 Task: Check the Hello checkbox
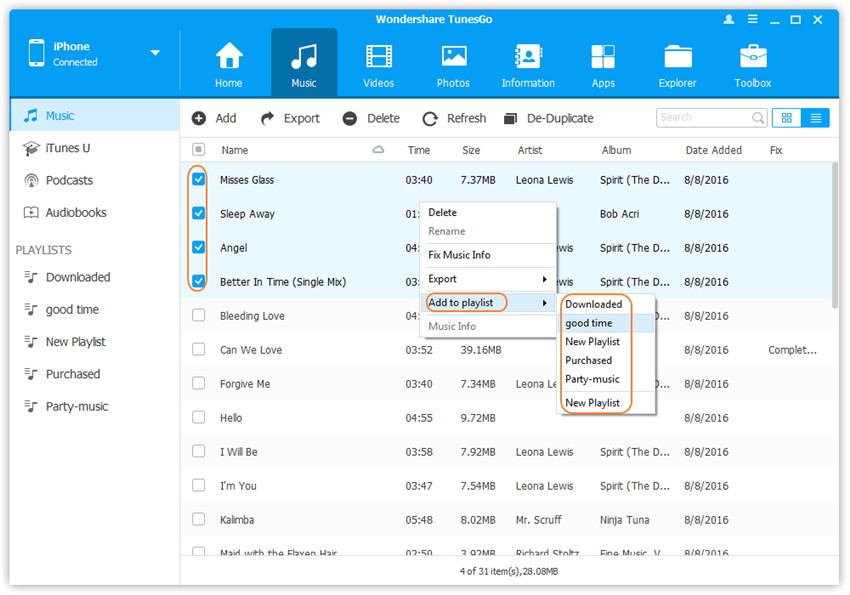(198, 417)
